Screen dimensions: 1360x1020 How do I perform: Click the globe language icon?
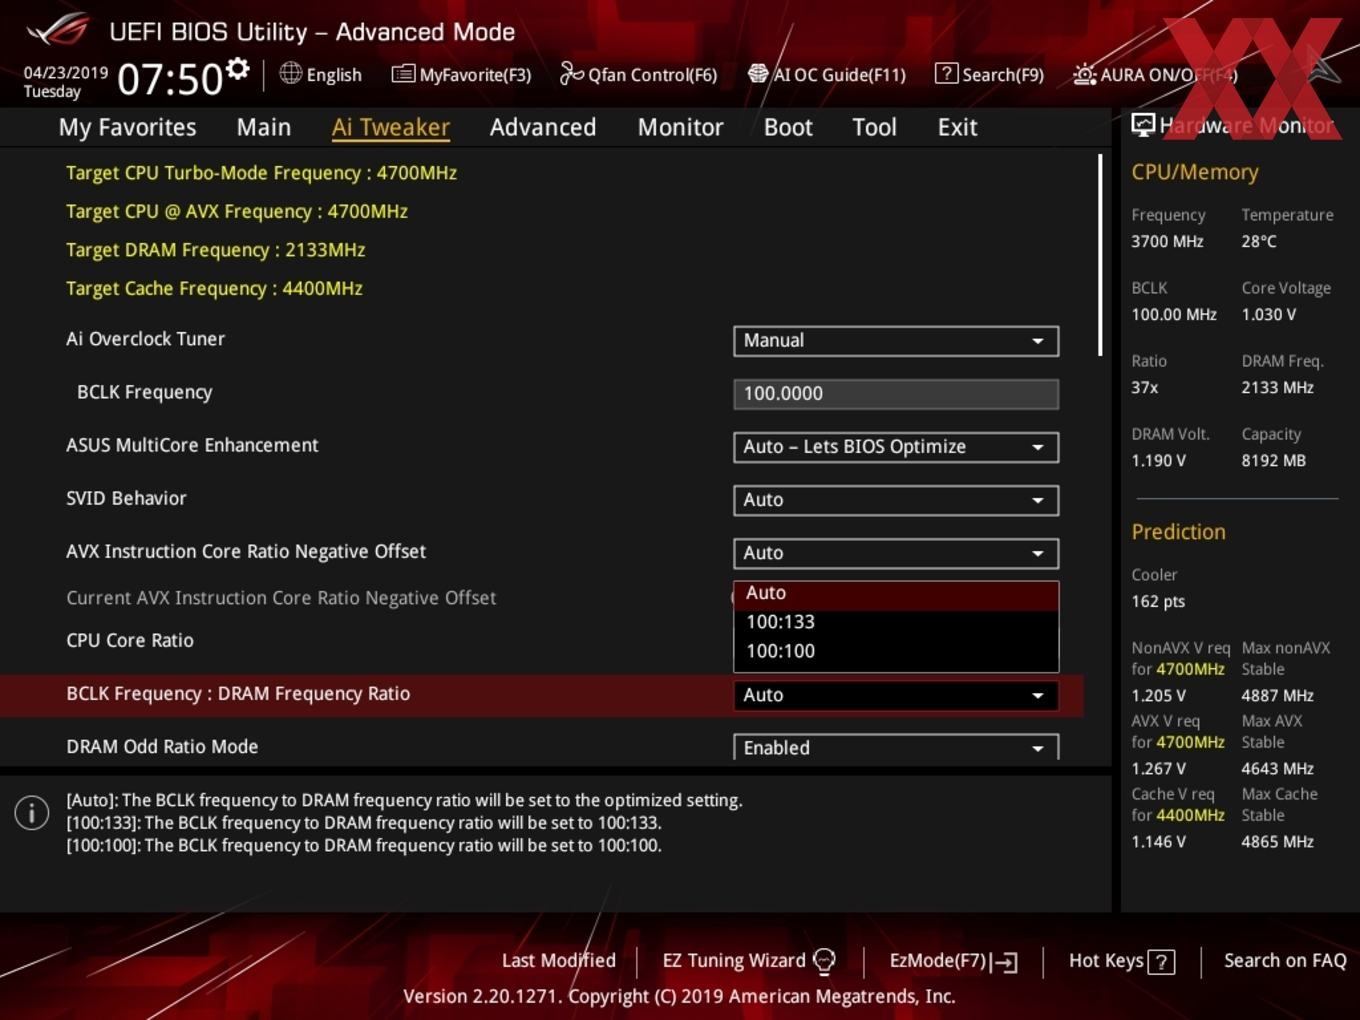[x=290, y=73]
